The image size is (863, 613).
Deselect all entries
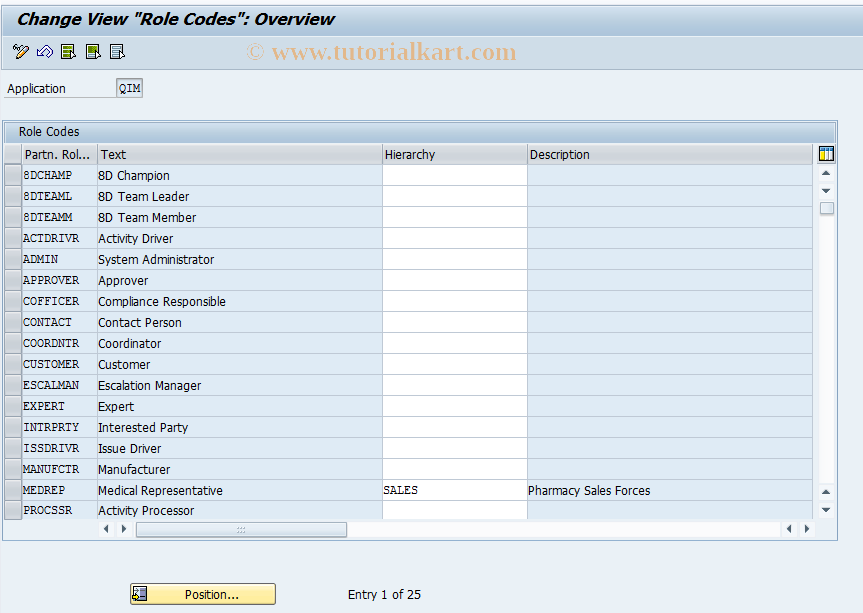pos(117,51)
